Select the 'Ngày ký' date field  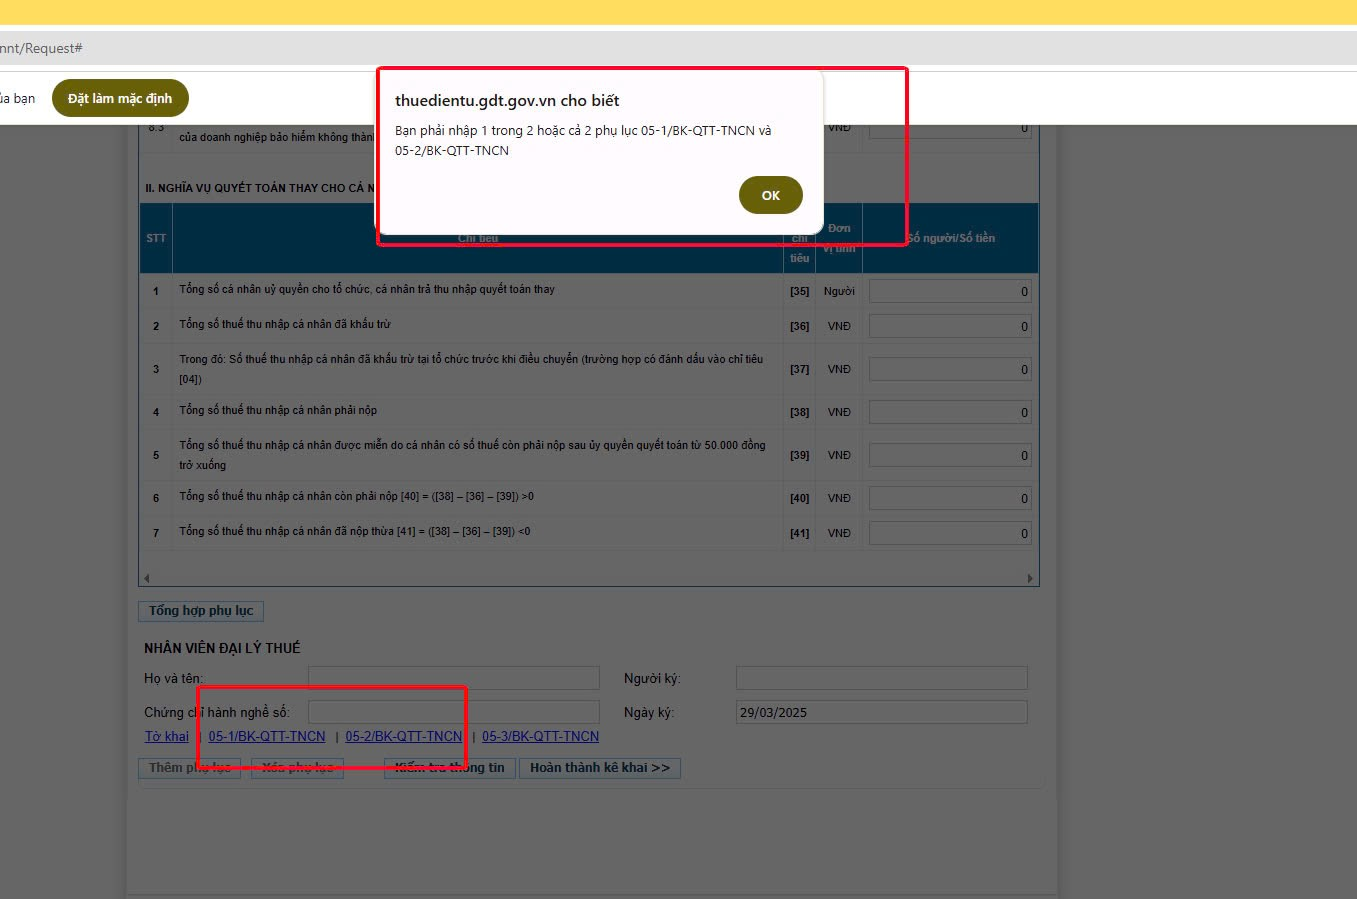(x=881, y=712)
